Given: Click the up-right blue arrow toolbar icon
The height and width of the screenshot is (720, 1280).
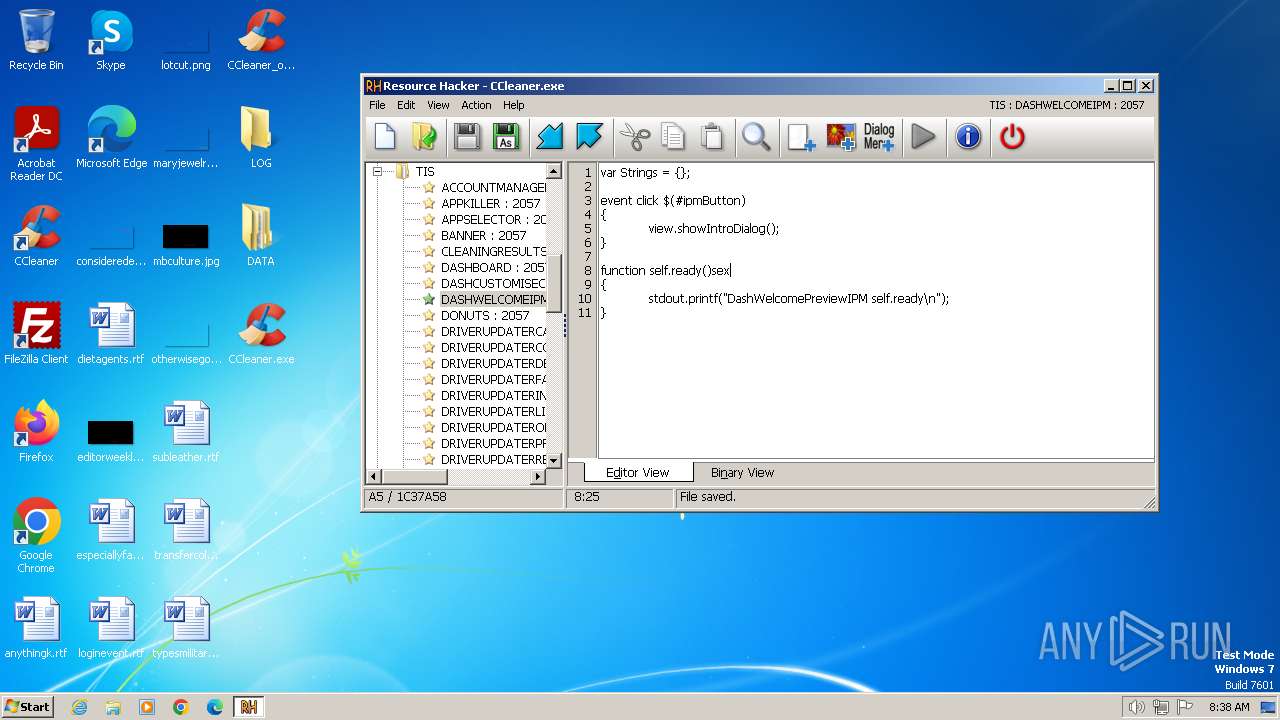Looking at the screenshot, I should click(x=589, y=137).
